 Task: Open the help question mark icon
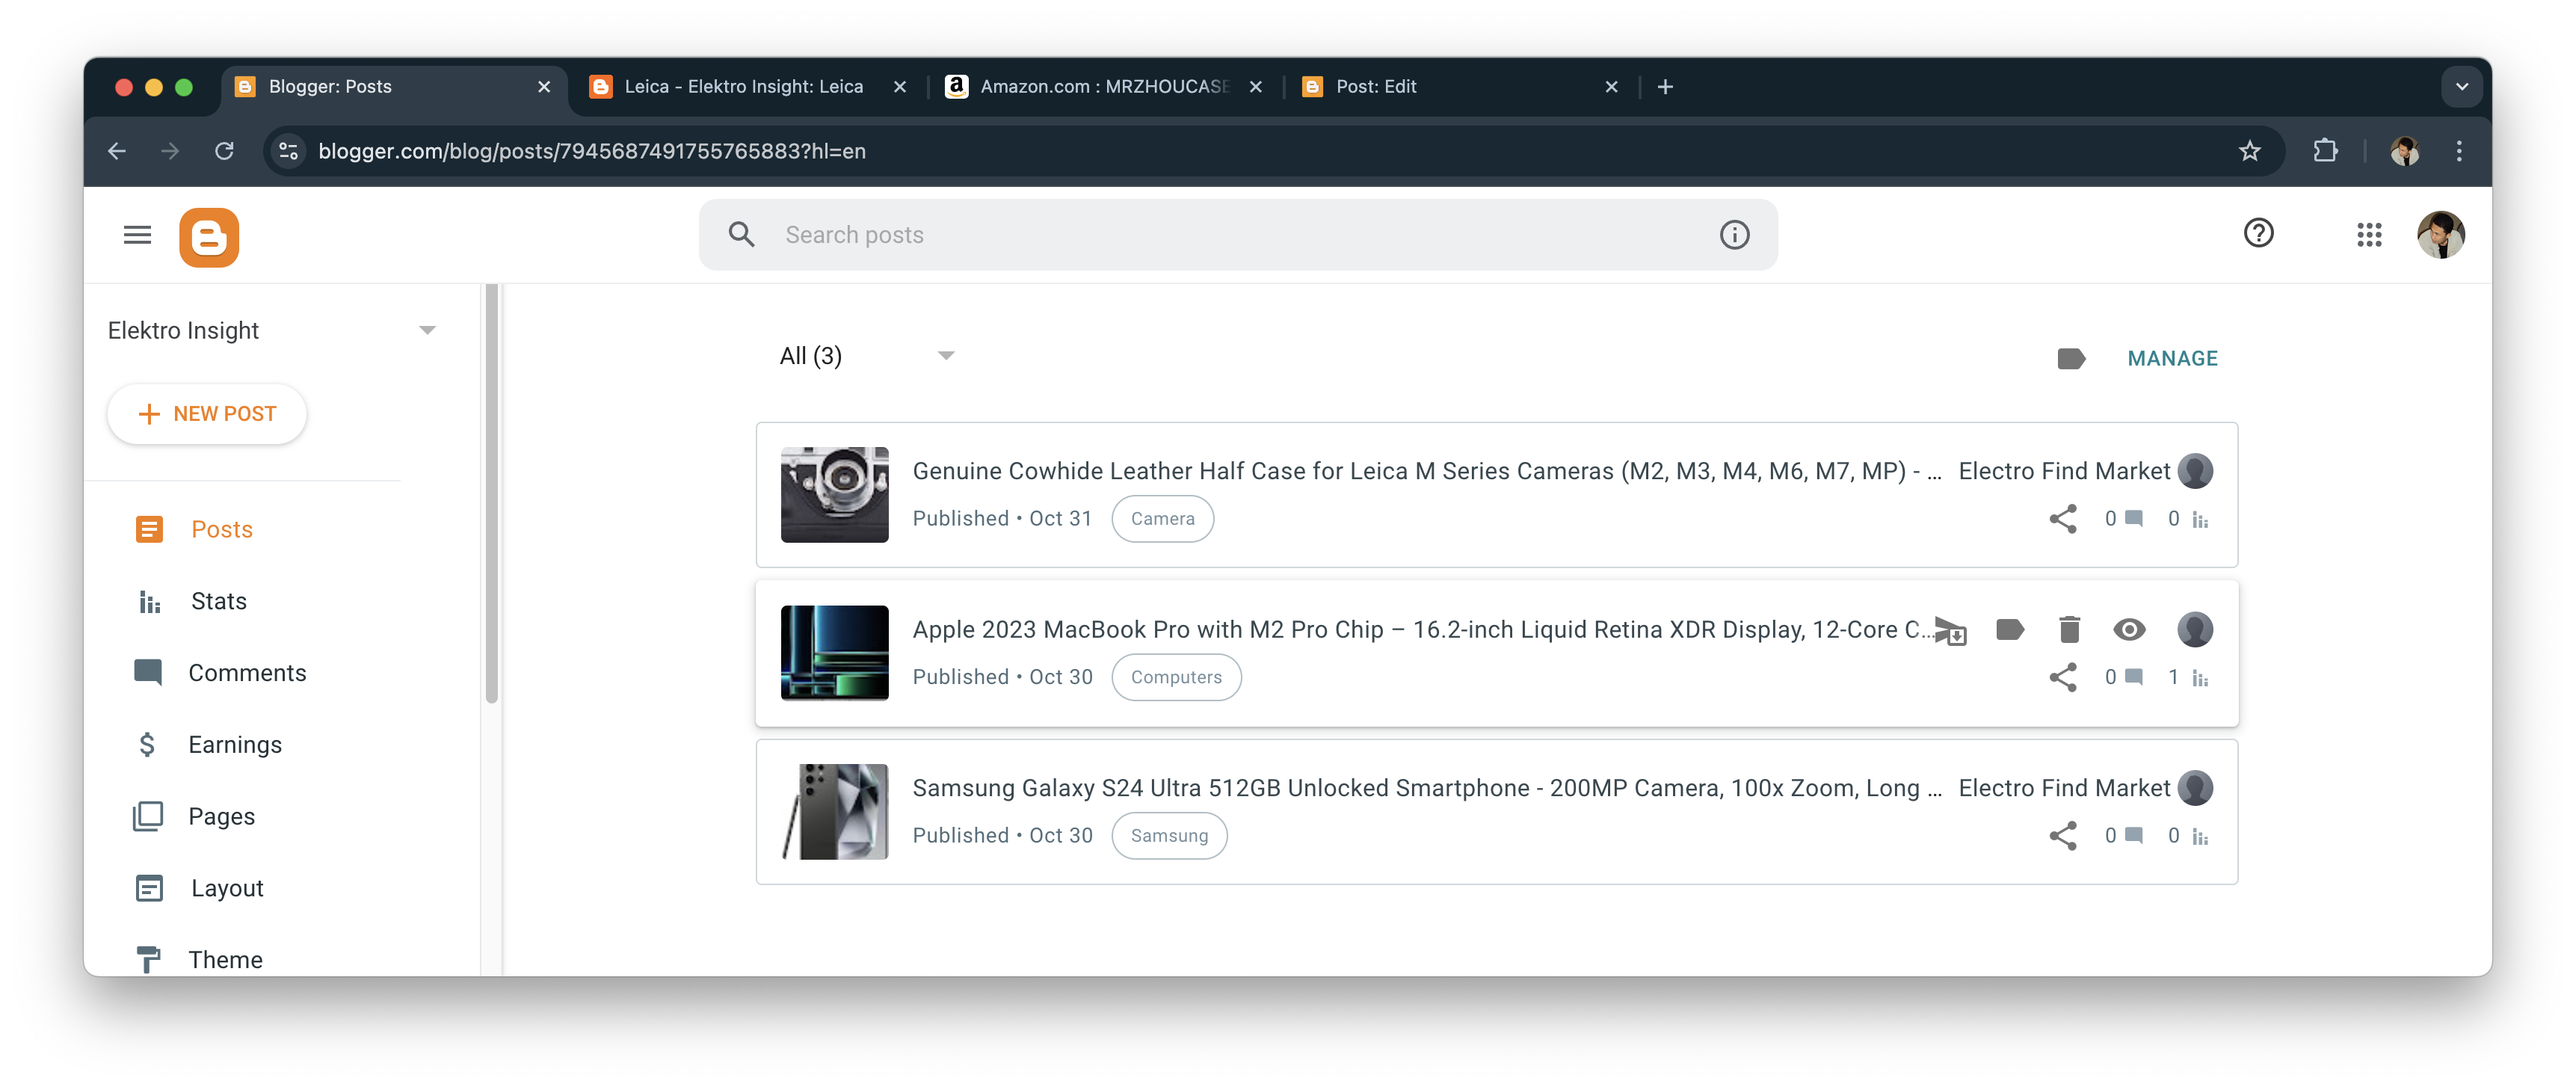coord(2258,234)
